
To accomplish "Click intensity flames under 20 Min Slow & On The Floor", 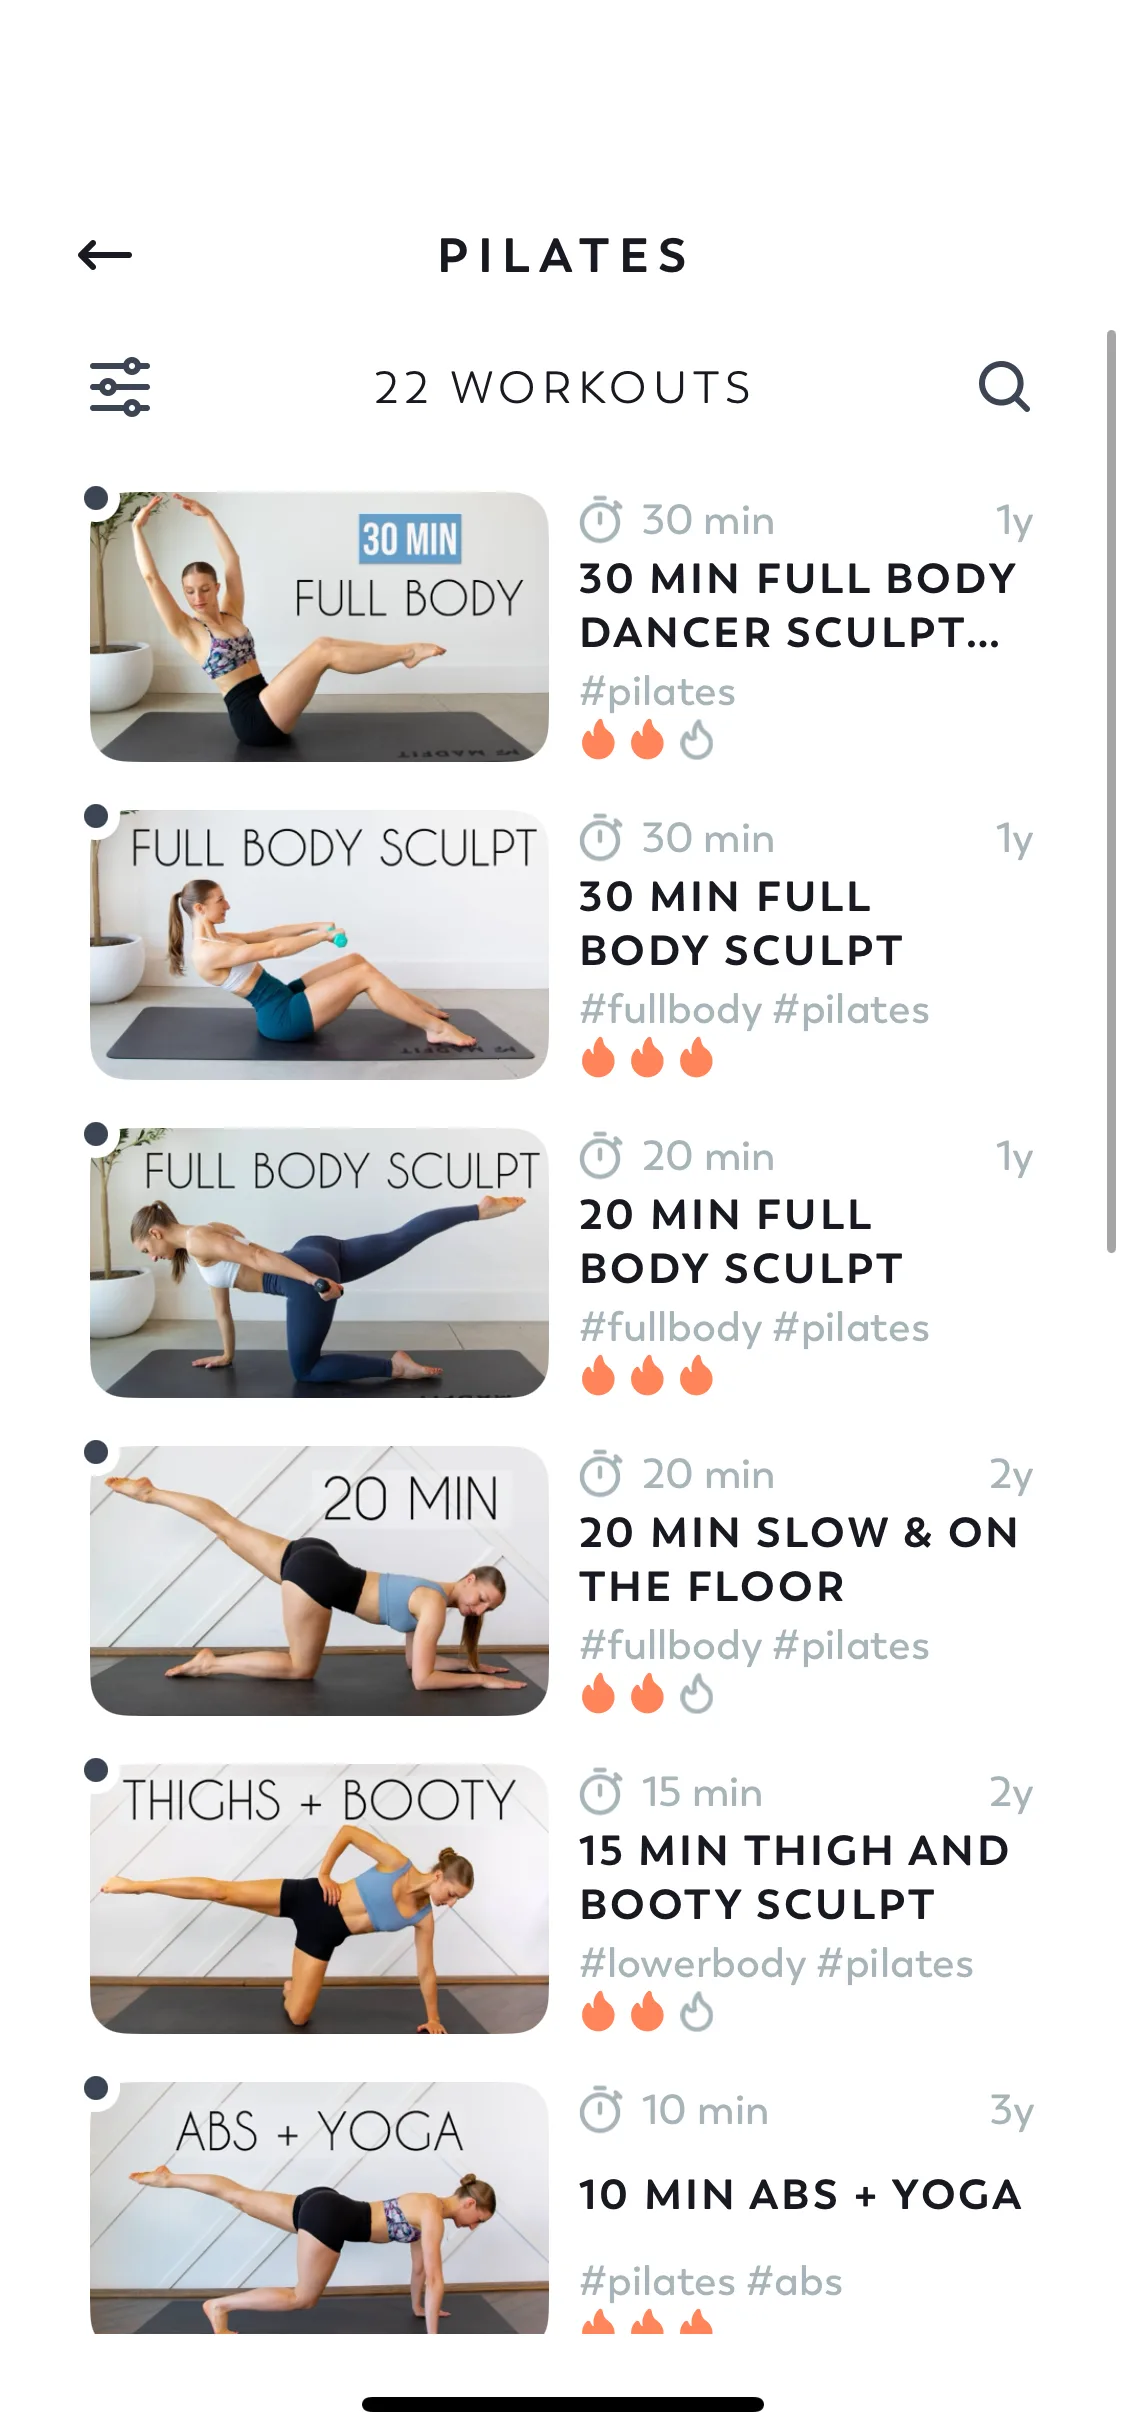I will (x=647, y=1694).
